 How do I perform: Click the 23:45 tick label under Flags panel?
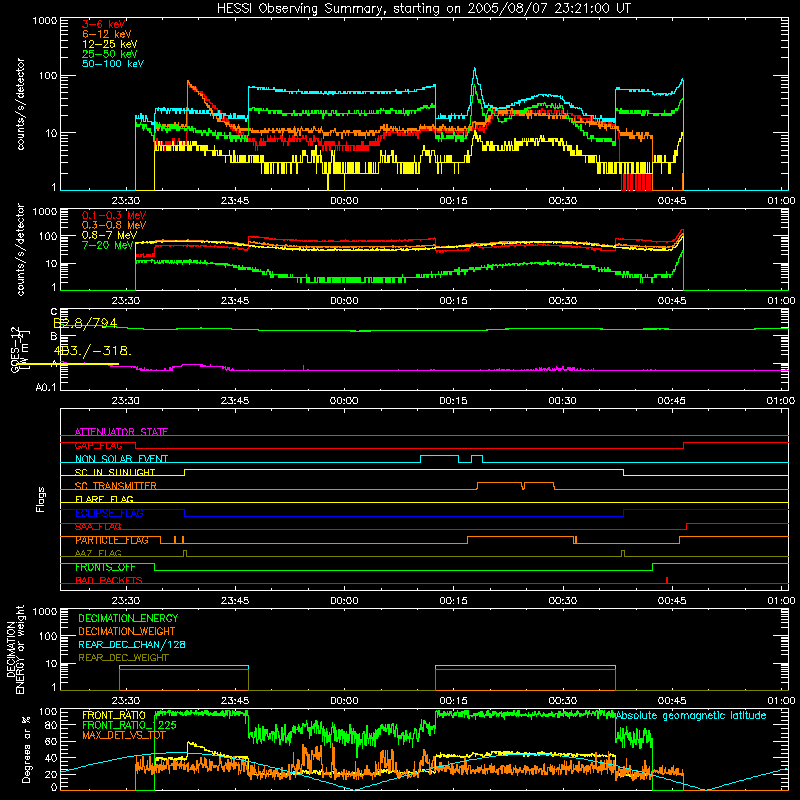pyautogui.click(x=235, y=601)
